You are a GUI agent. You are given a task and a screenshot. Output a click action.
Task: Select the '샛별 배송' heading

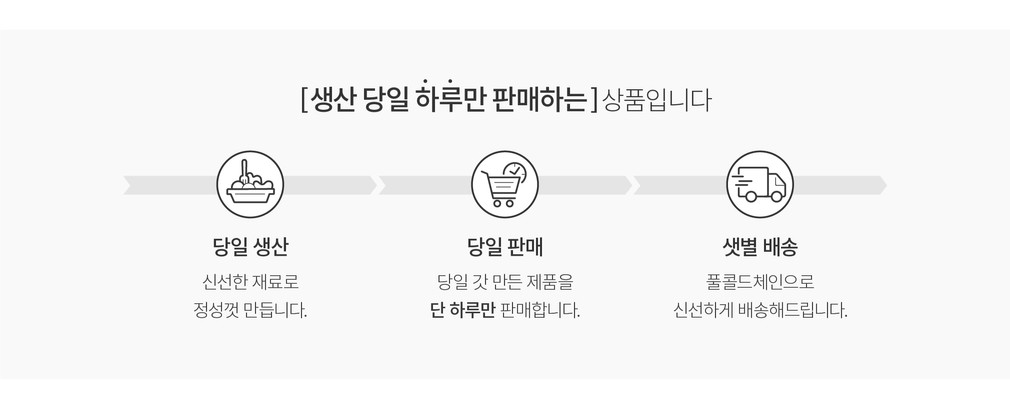pyautogui.click(x=760, y=246)
